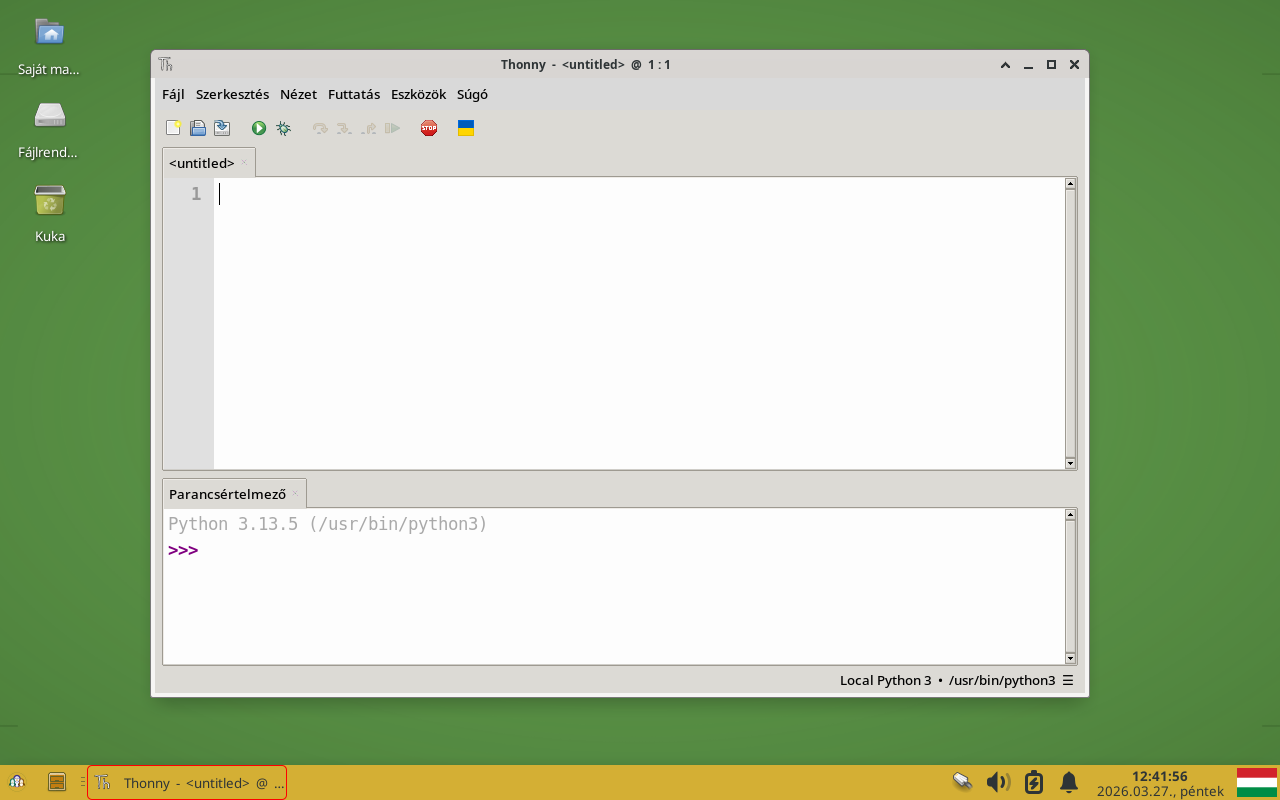The image size is (1280, 800).
Task: Expand the Fájl menu
Action: tap(173, 94)
